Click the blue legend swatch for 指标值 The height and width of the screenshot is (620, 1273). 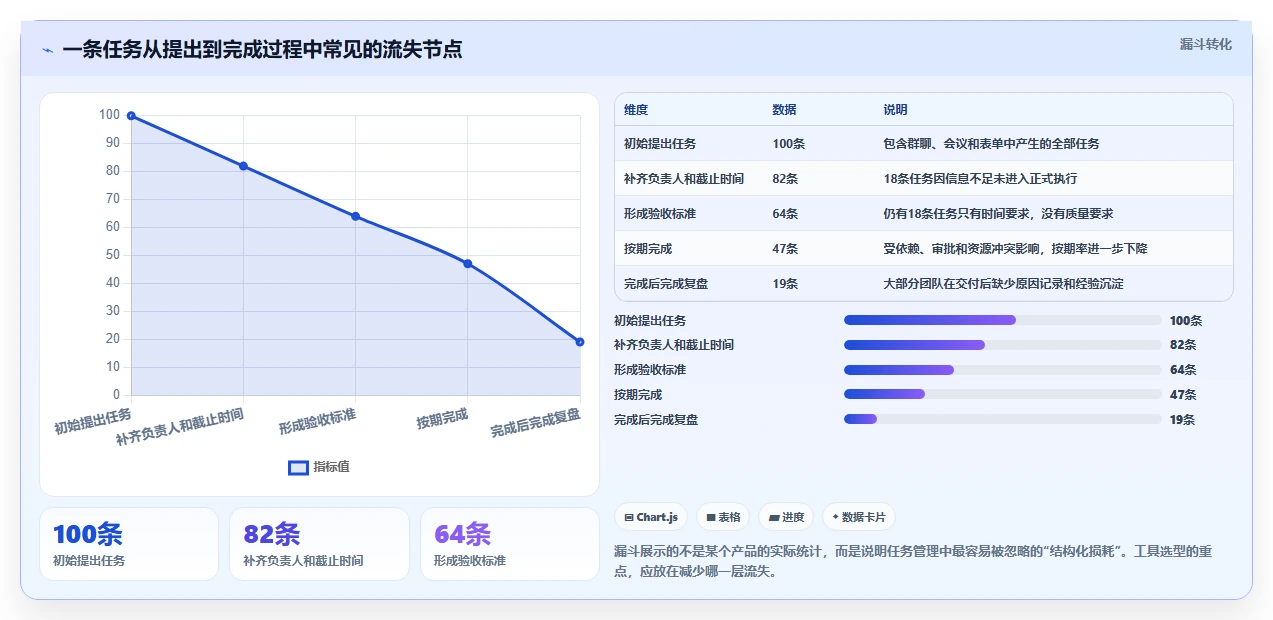(298, 467)
